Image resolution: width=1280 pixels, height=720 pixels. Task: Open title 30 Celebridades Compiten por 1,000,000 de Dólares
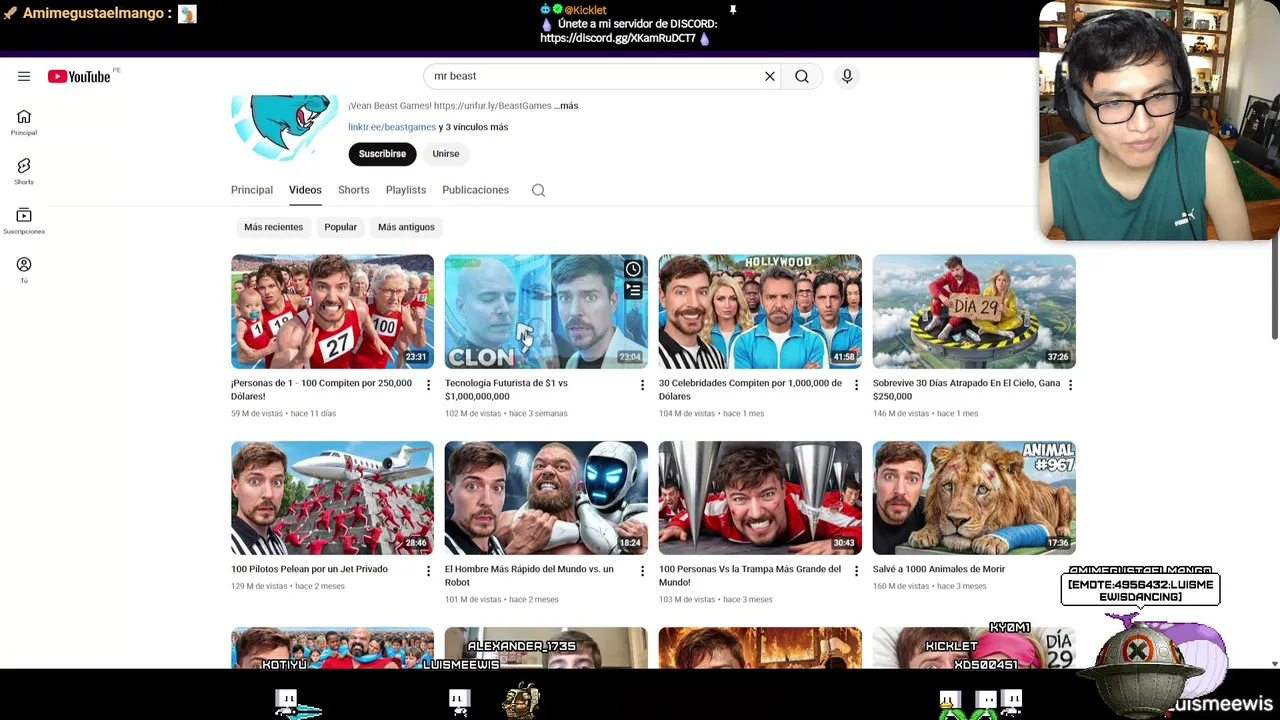750,389
